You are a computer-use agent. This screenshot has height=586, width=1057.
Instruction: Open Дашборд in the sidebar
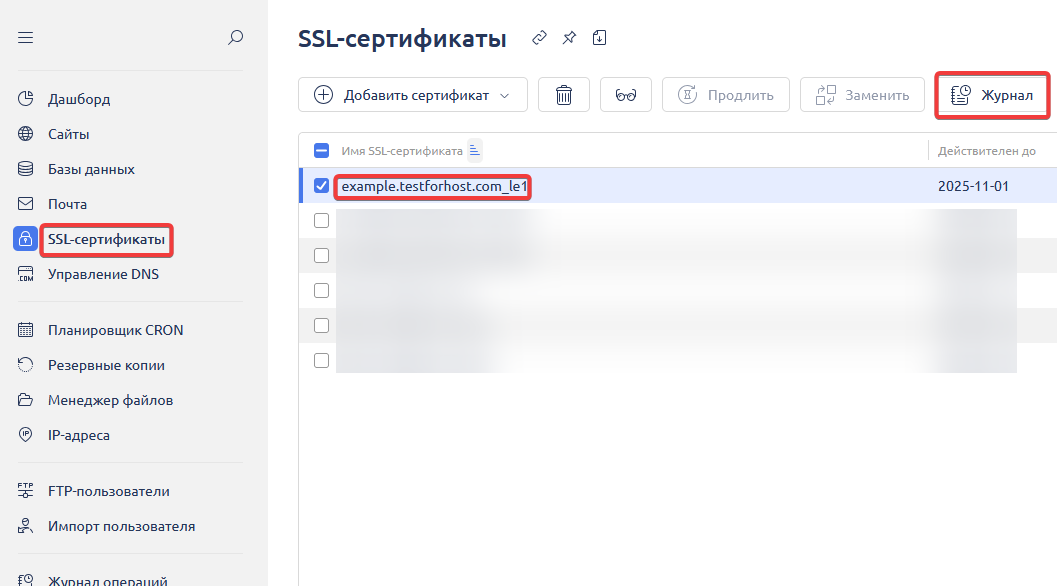coord(79,99)
